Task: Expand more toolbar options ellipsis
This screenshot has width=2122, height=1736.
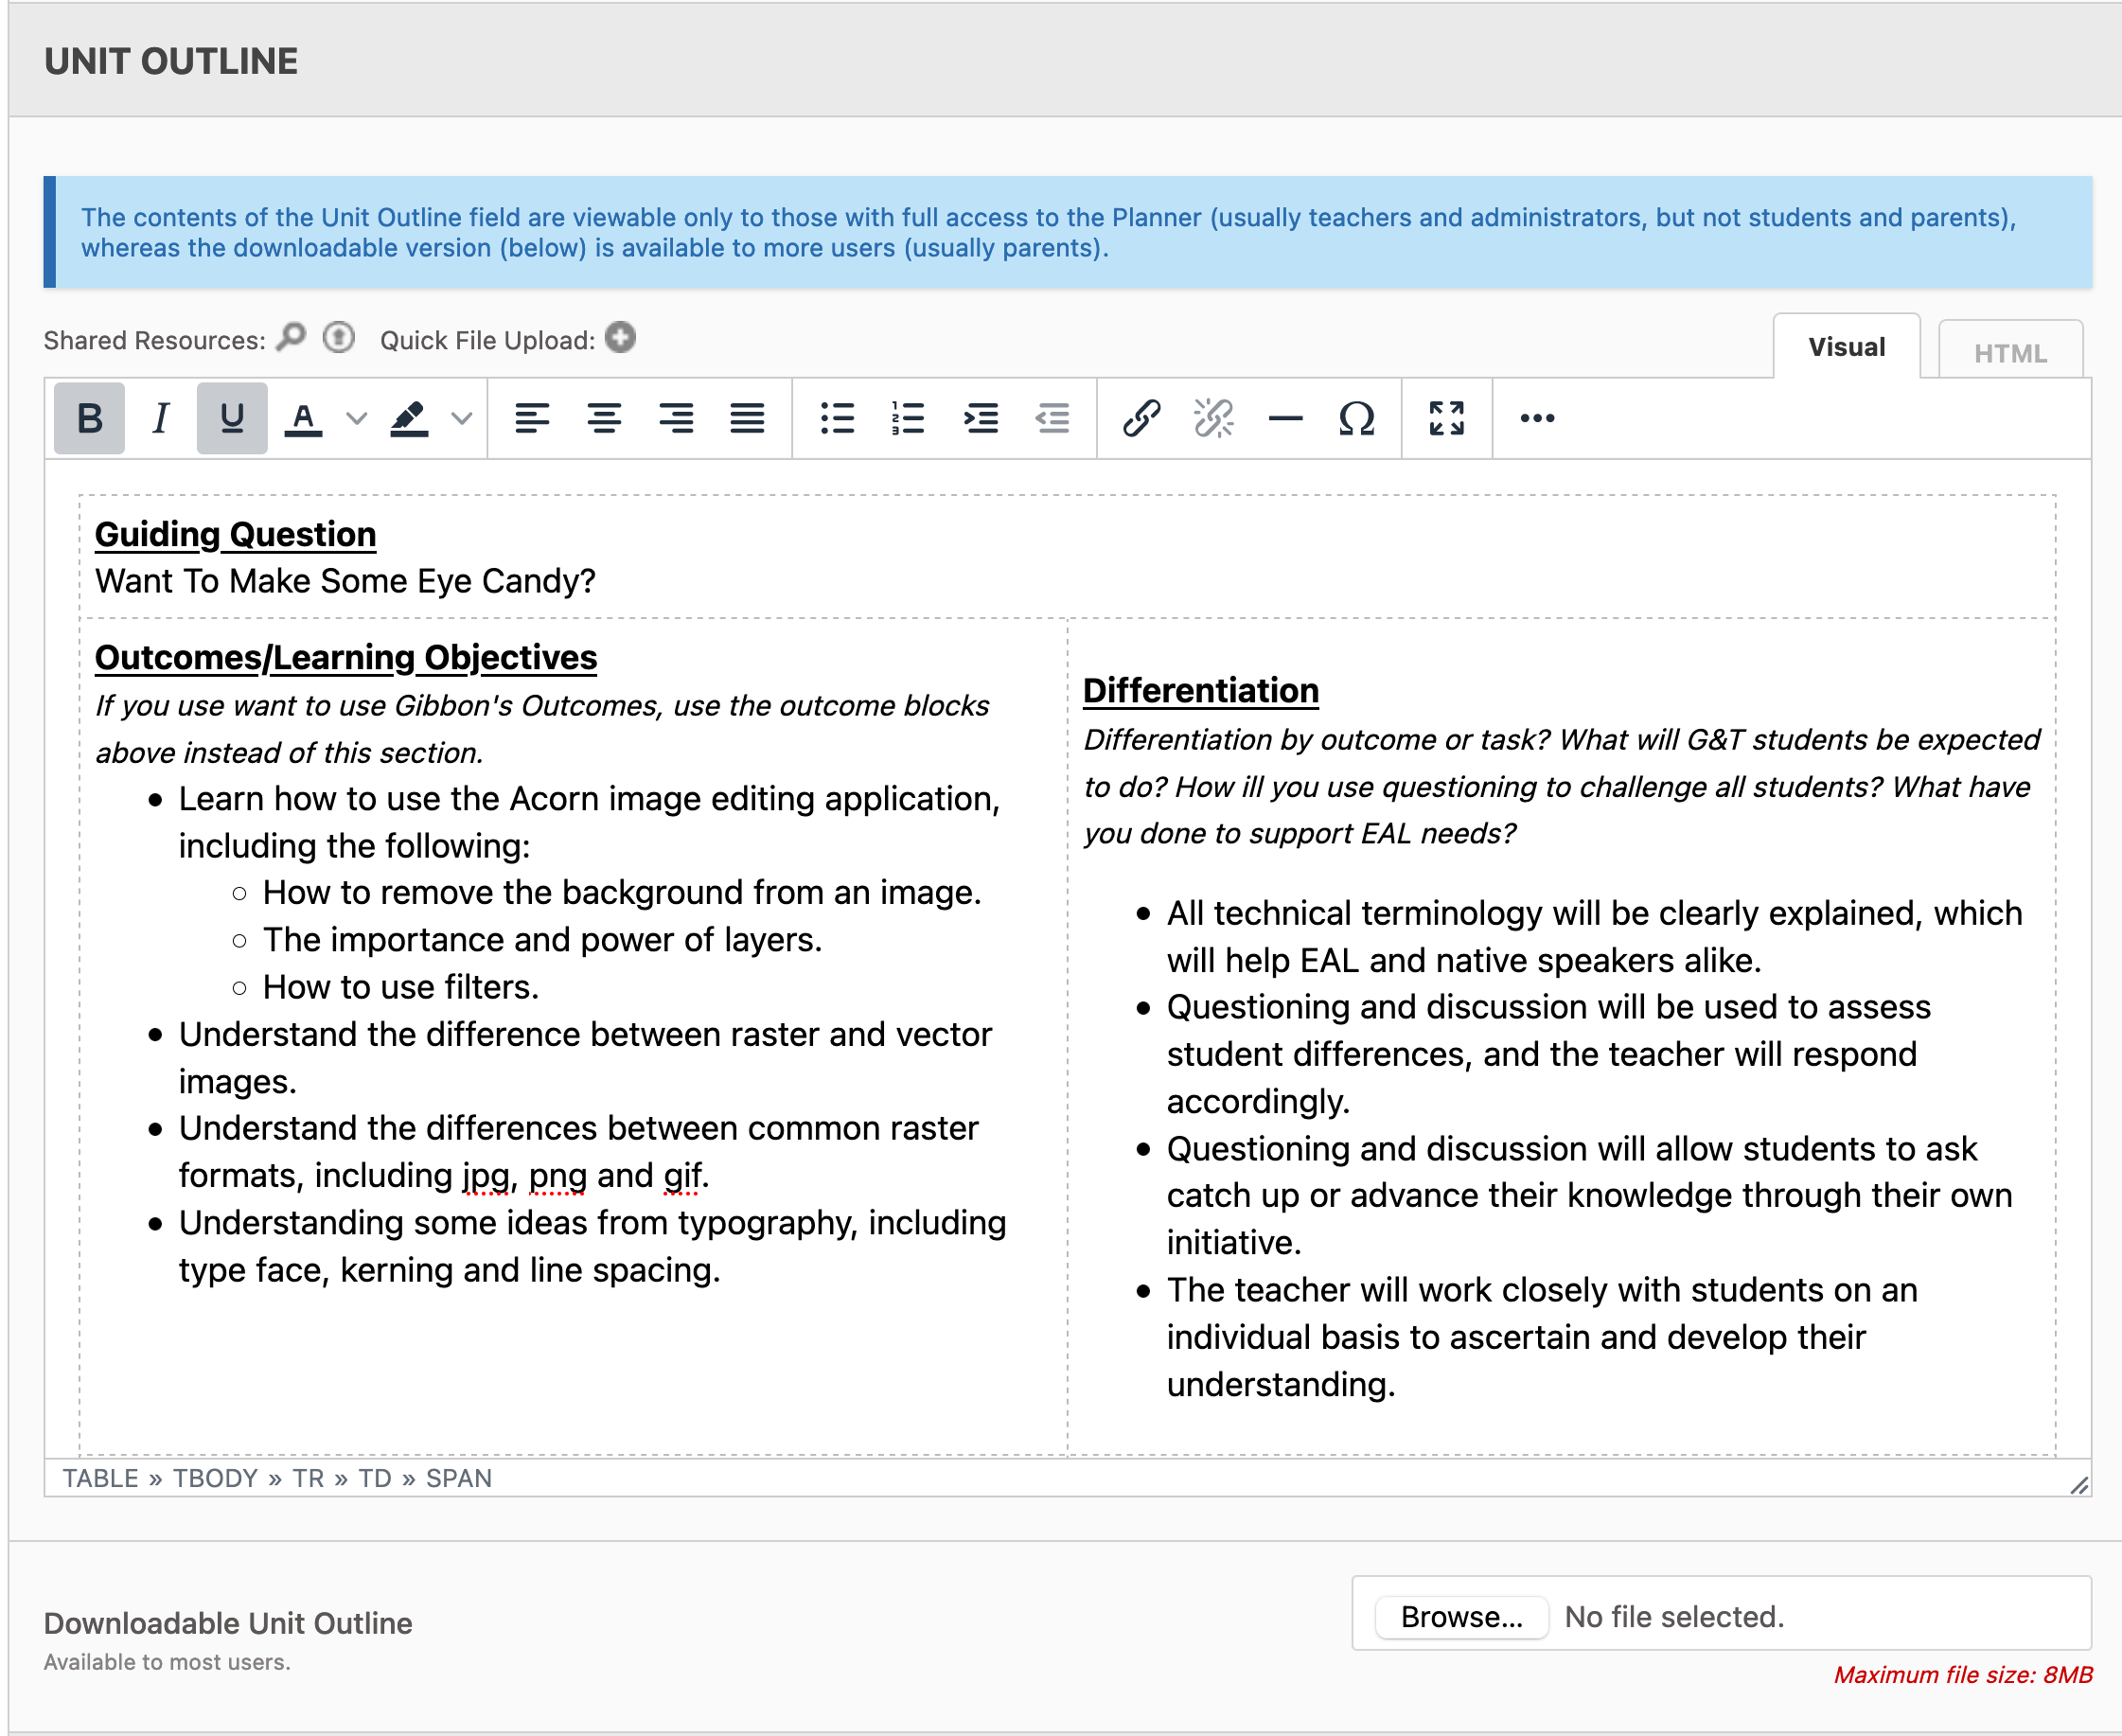Action: tap(1536, 418)
